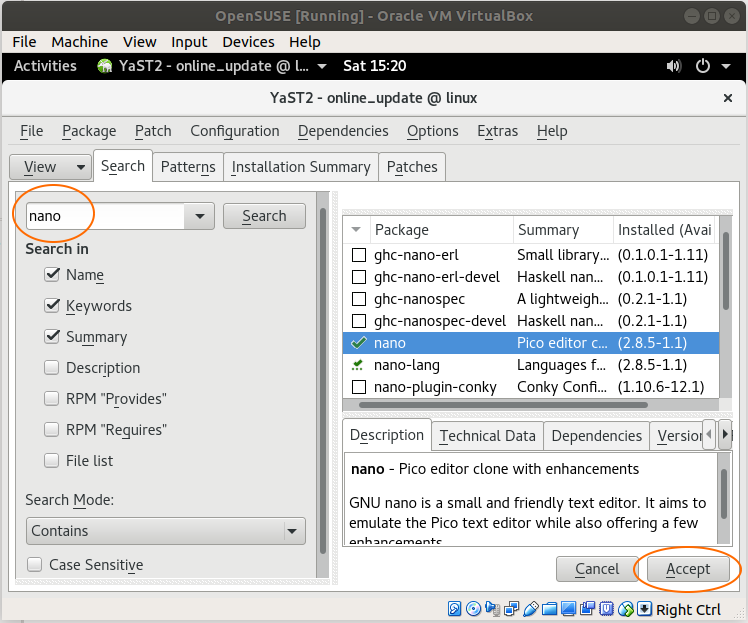
Task: Open the lower Dependencies detail tab
Action: [596, 436]
